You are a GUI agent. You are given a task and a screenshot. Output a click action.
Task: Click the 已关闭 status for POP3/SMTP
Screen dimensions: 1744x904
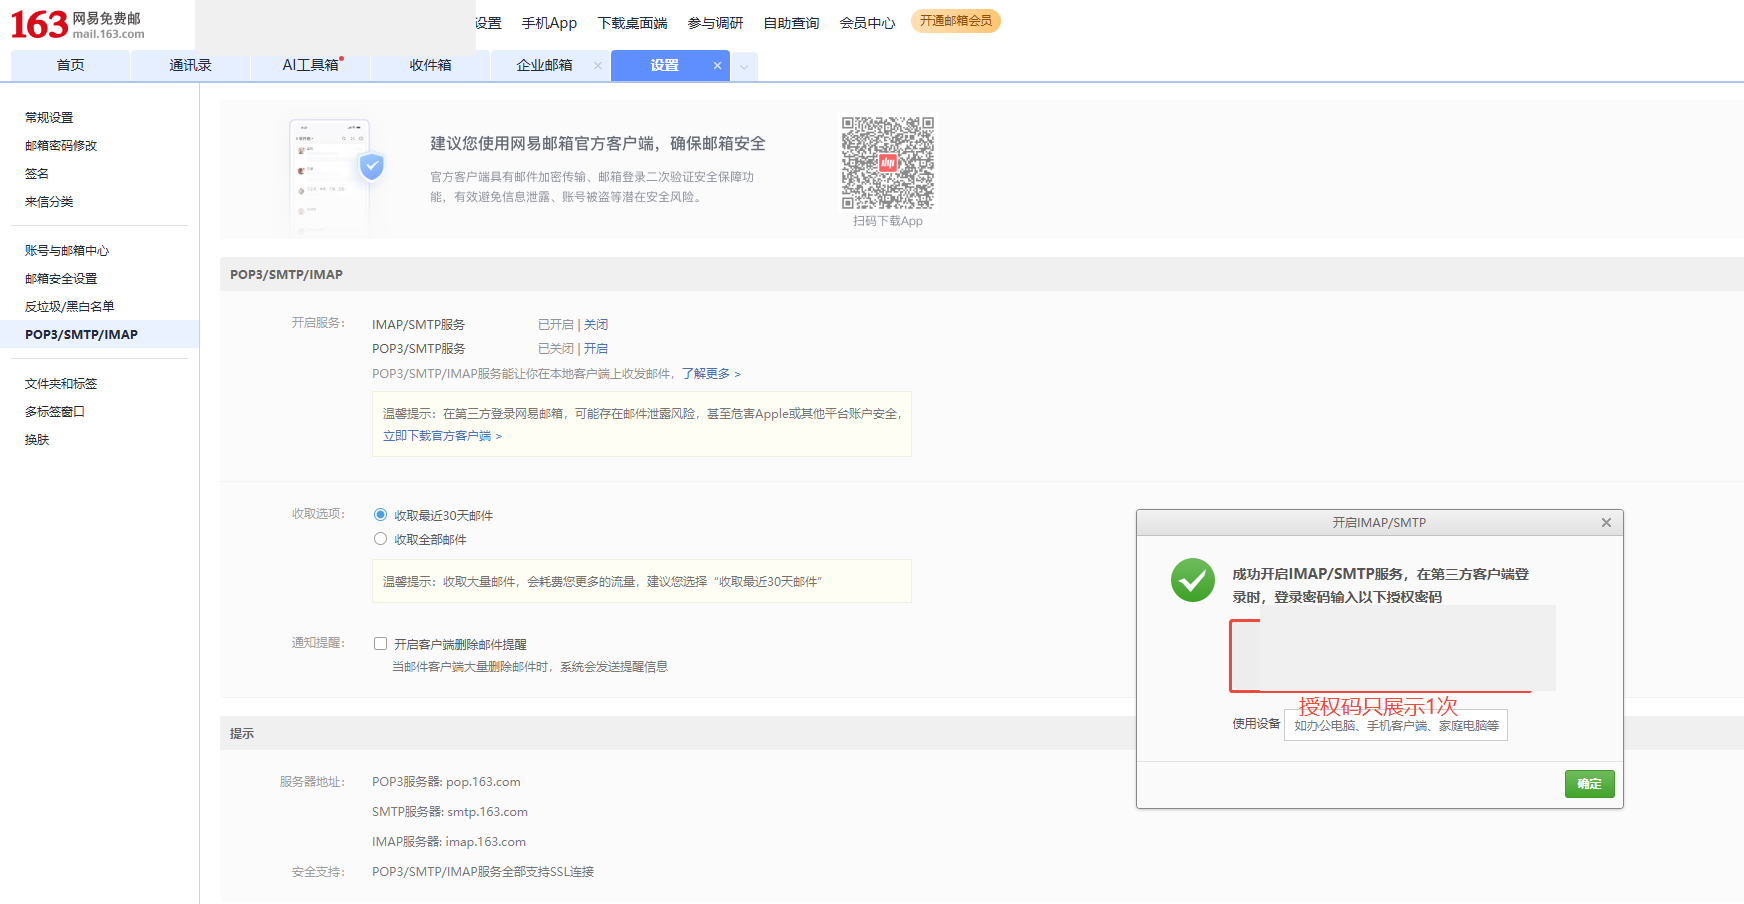(556, 349)
